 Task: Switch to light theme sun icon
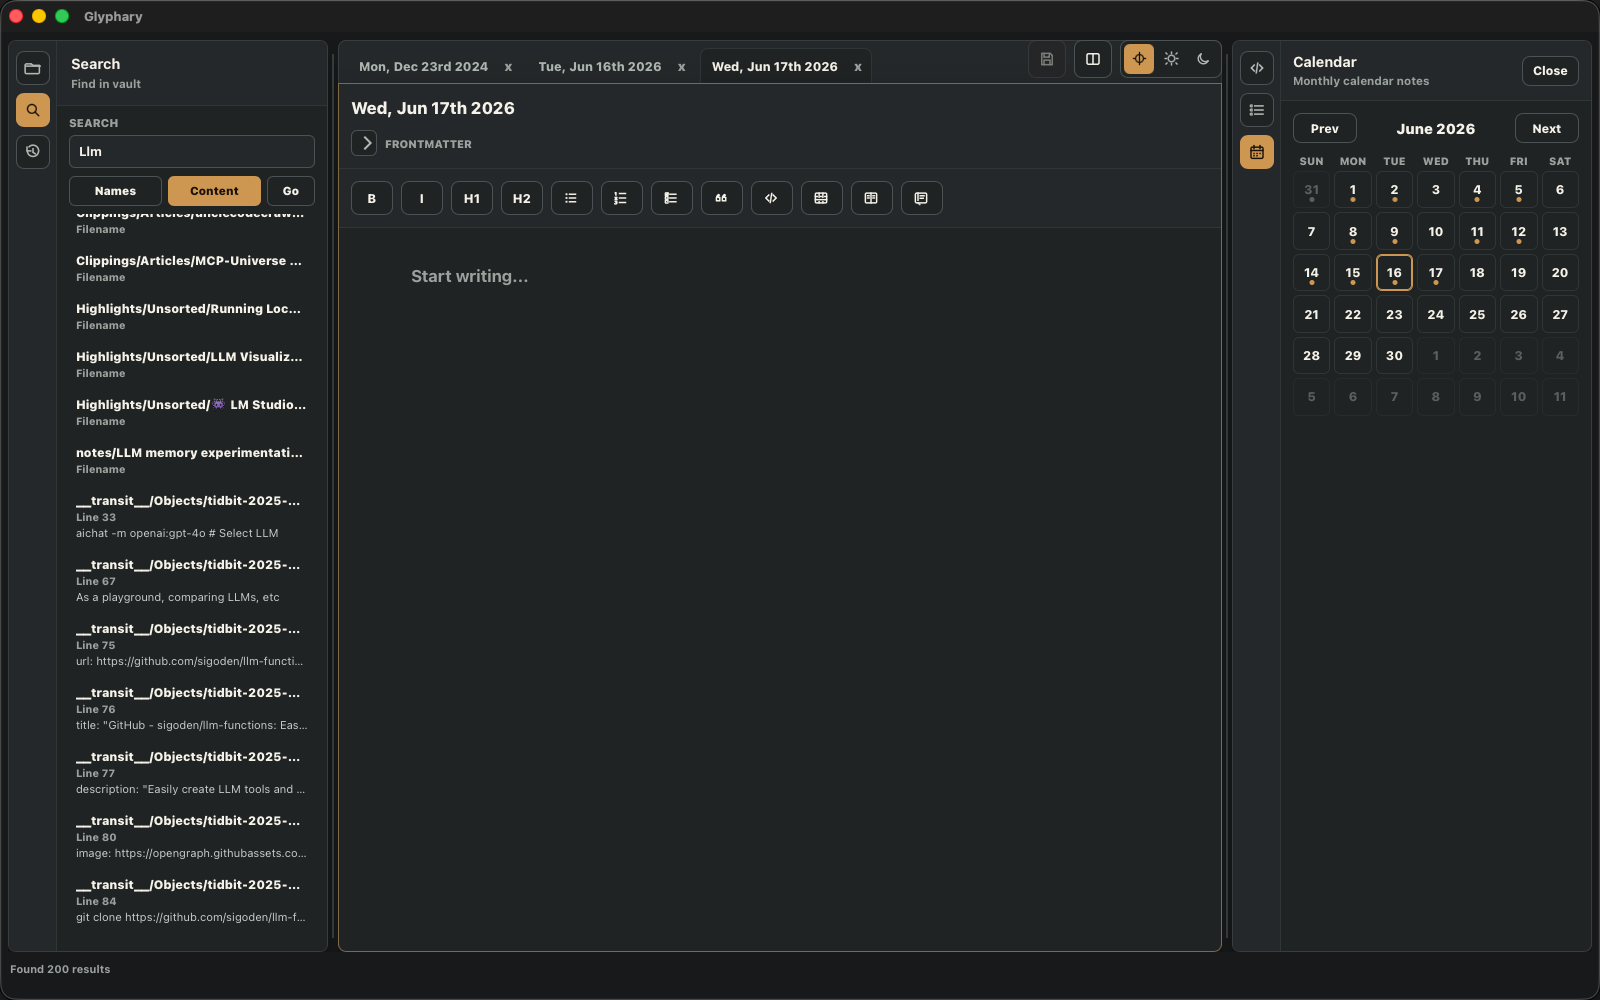click(1171, 59)
